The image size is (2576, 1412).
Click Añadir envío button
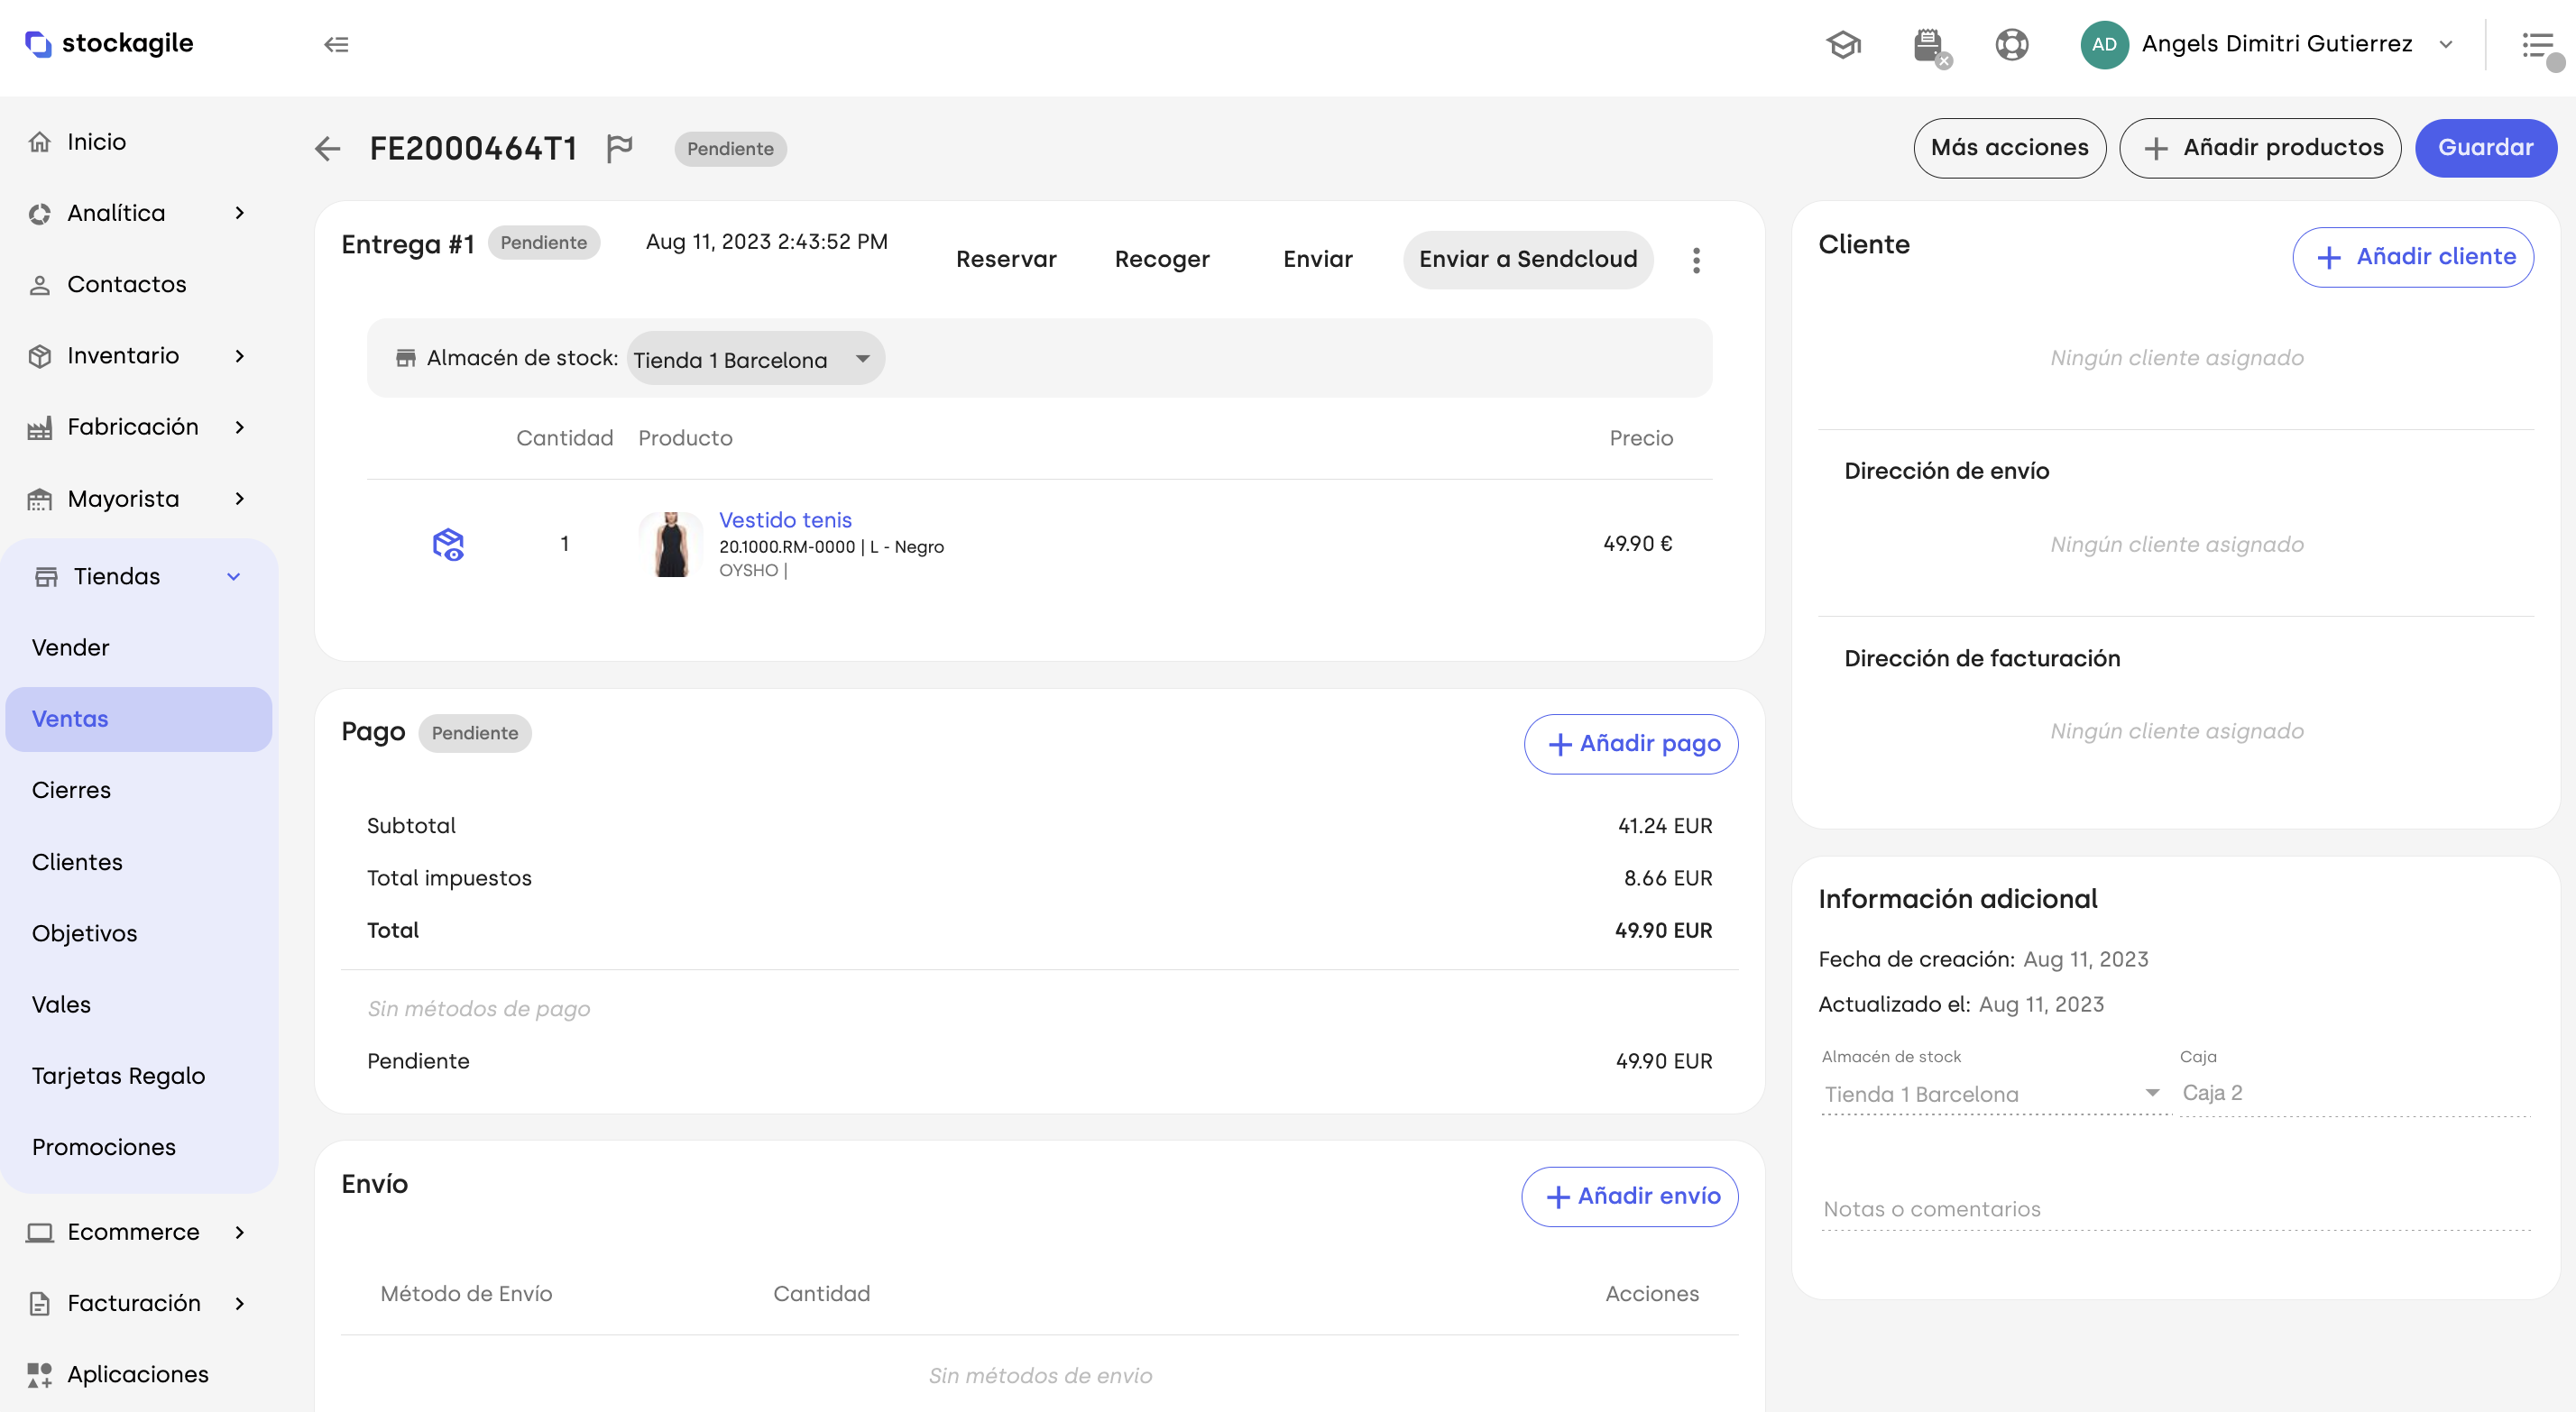(x=1630, y=1197)
